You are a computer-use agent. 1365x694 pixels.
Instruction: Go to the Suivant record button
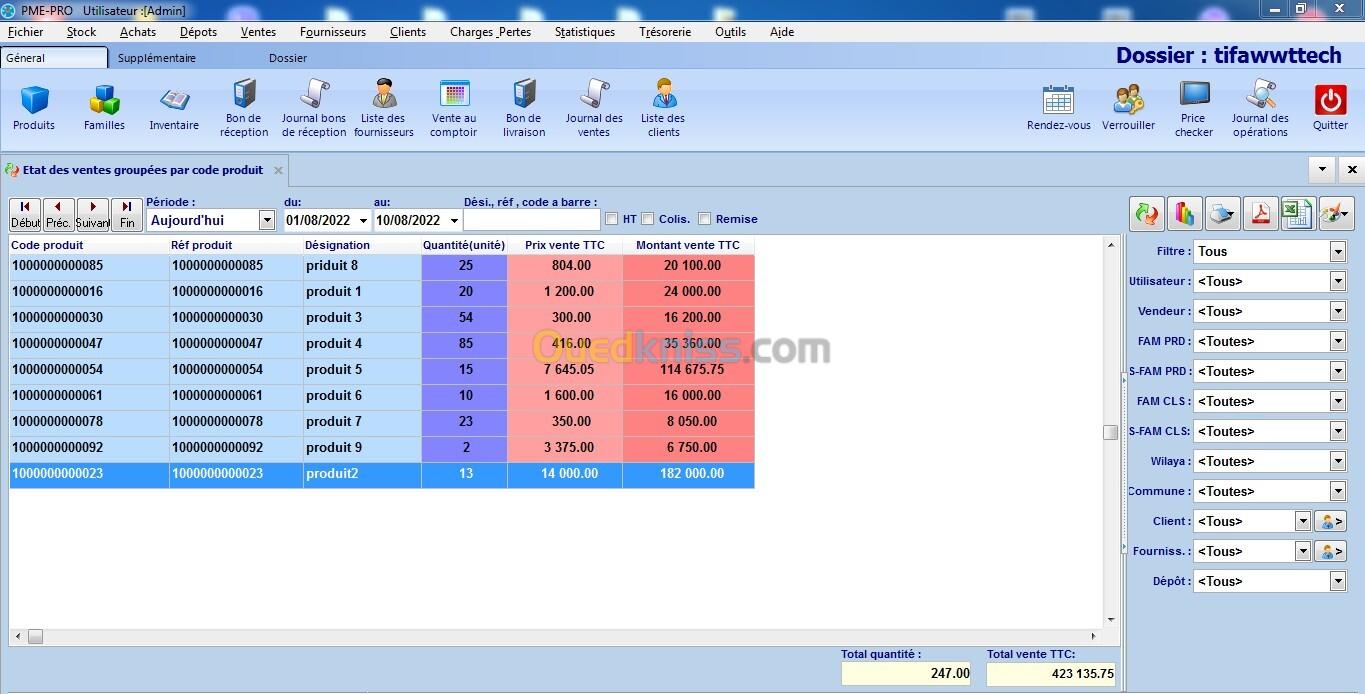tap(93, 215)
